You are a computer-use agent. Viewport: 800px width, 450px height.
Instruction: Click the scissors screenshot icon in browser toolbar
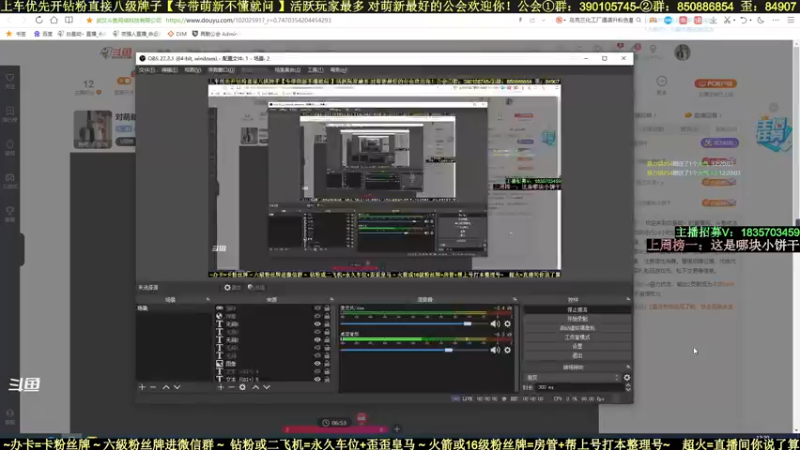pos(728,20)
